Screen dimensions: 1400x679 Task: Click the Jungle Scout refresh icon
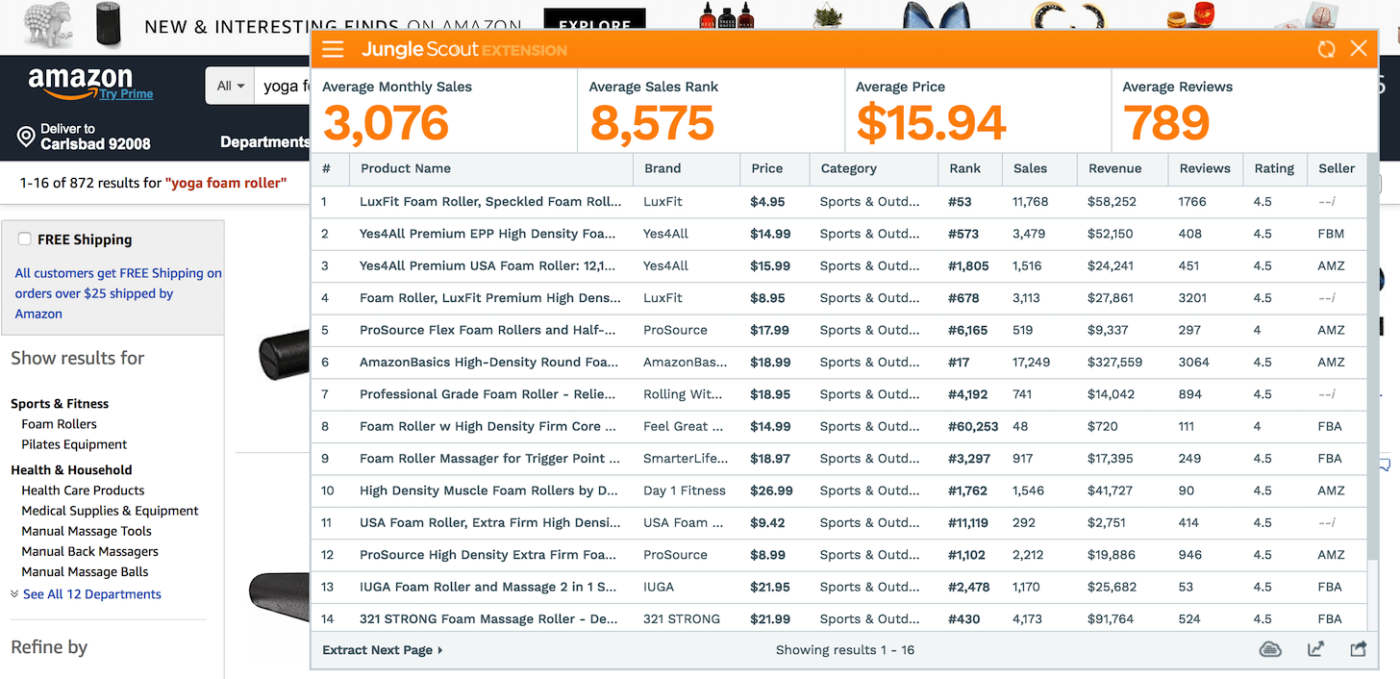(x=1326, y=49)
